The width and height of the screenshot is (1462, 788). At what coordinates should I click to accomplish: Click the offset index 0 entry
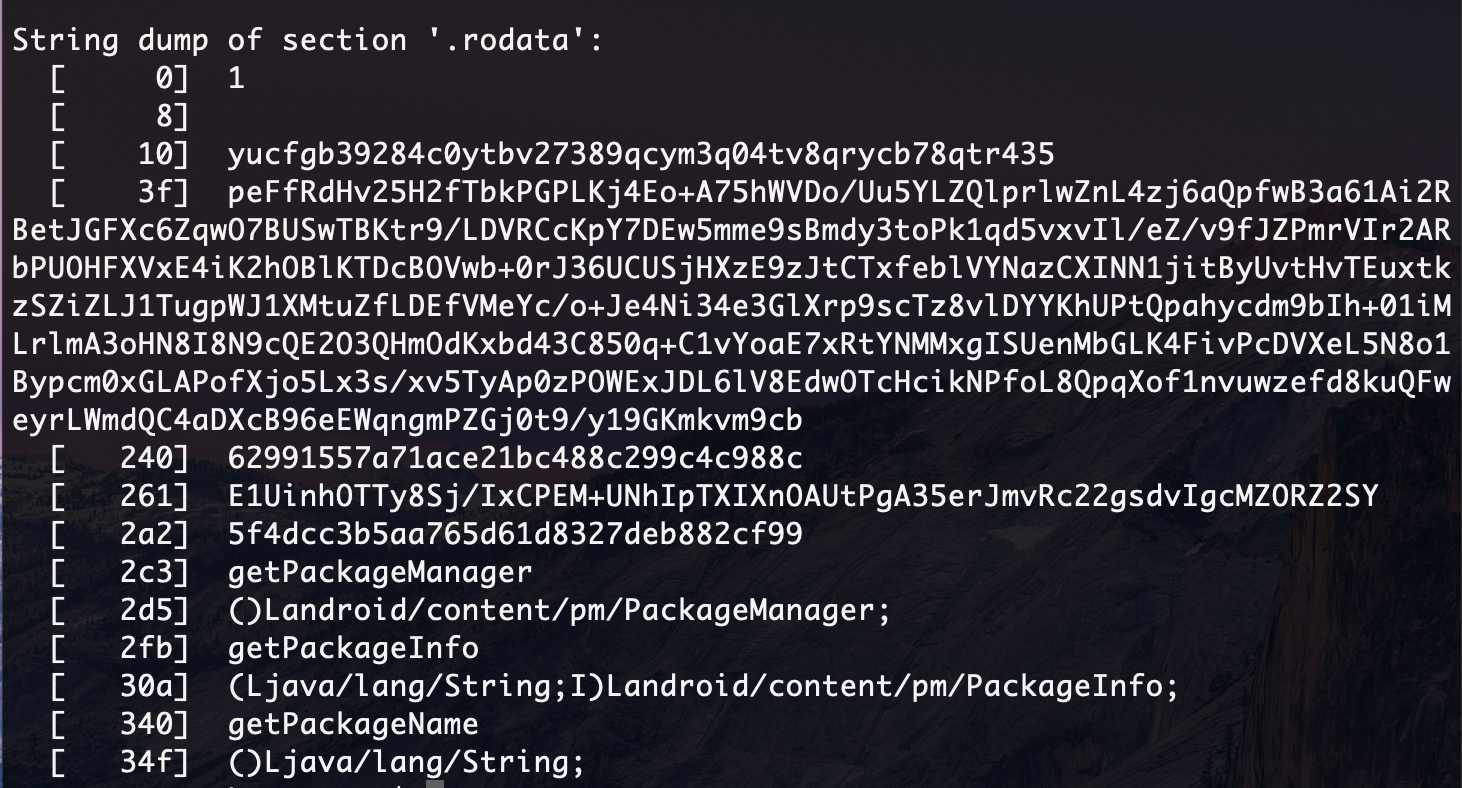tap(120, 79)
